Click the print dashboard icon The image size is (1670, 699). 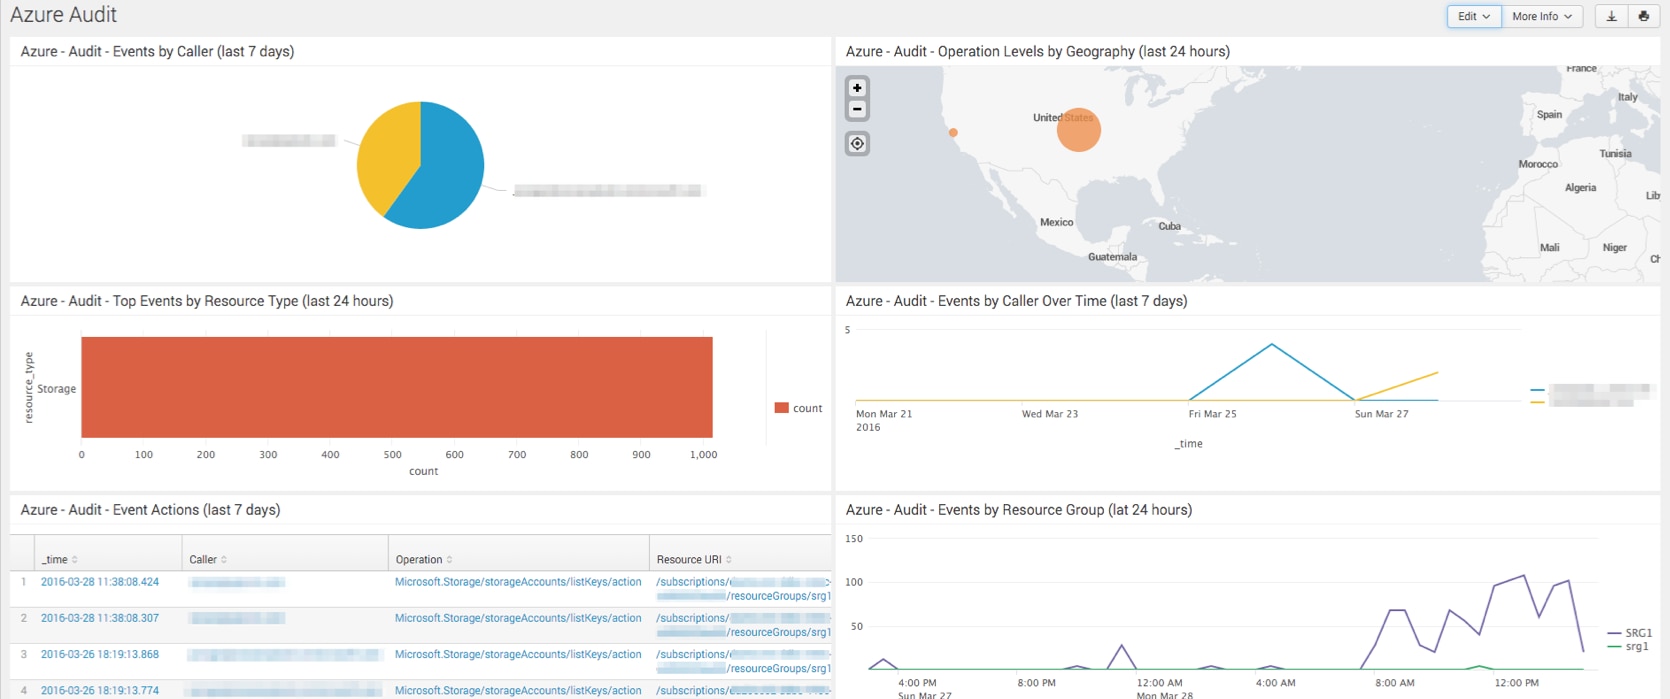coord(1643,16)
